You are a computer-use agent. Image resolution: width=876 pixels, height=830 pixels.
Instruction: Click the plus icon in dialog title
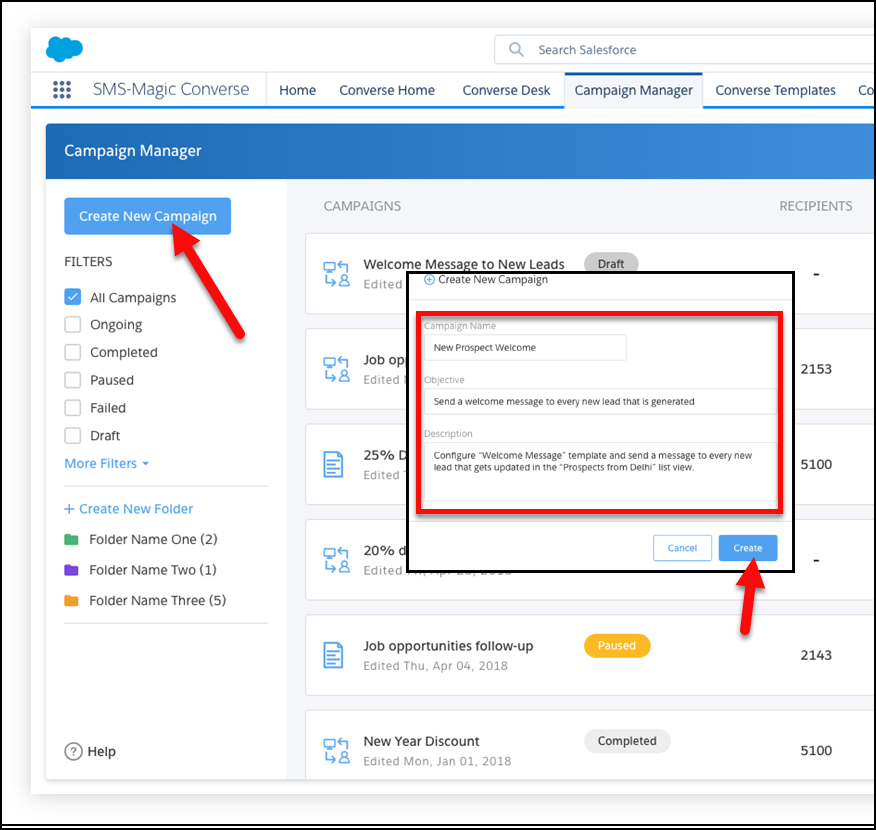pos(429,280)
